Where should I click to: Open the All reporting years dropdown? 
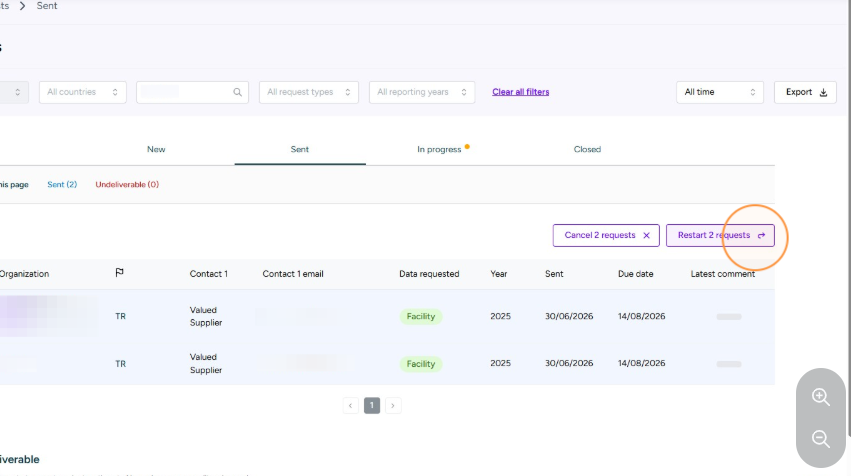[x=422, y=92]
